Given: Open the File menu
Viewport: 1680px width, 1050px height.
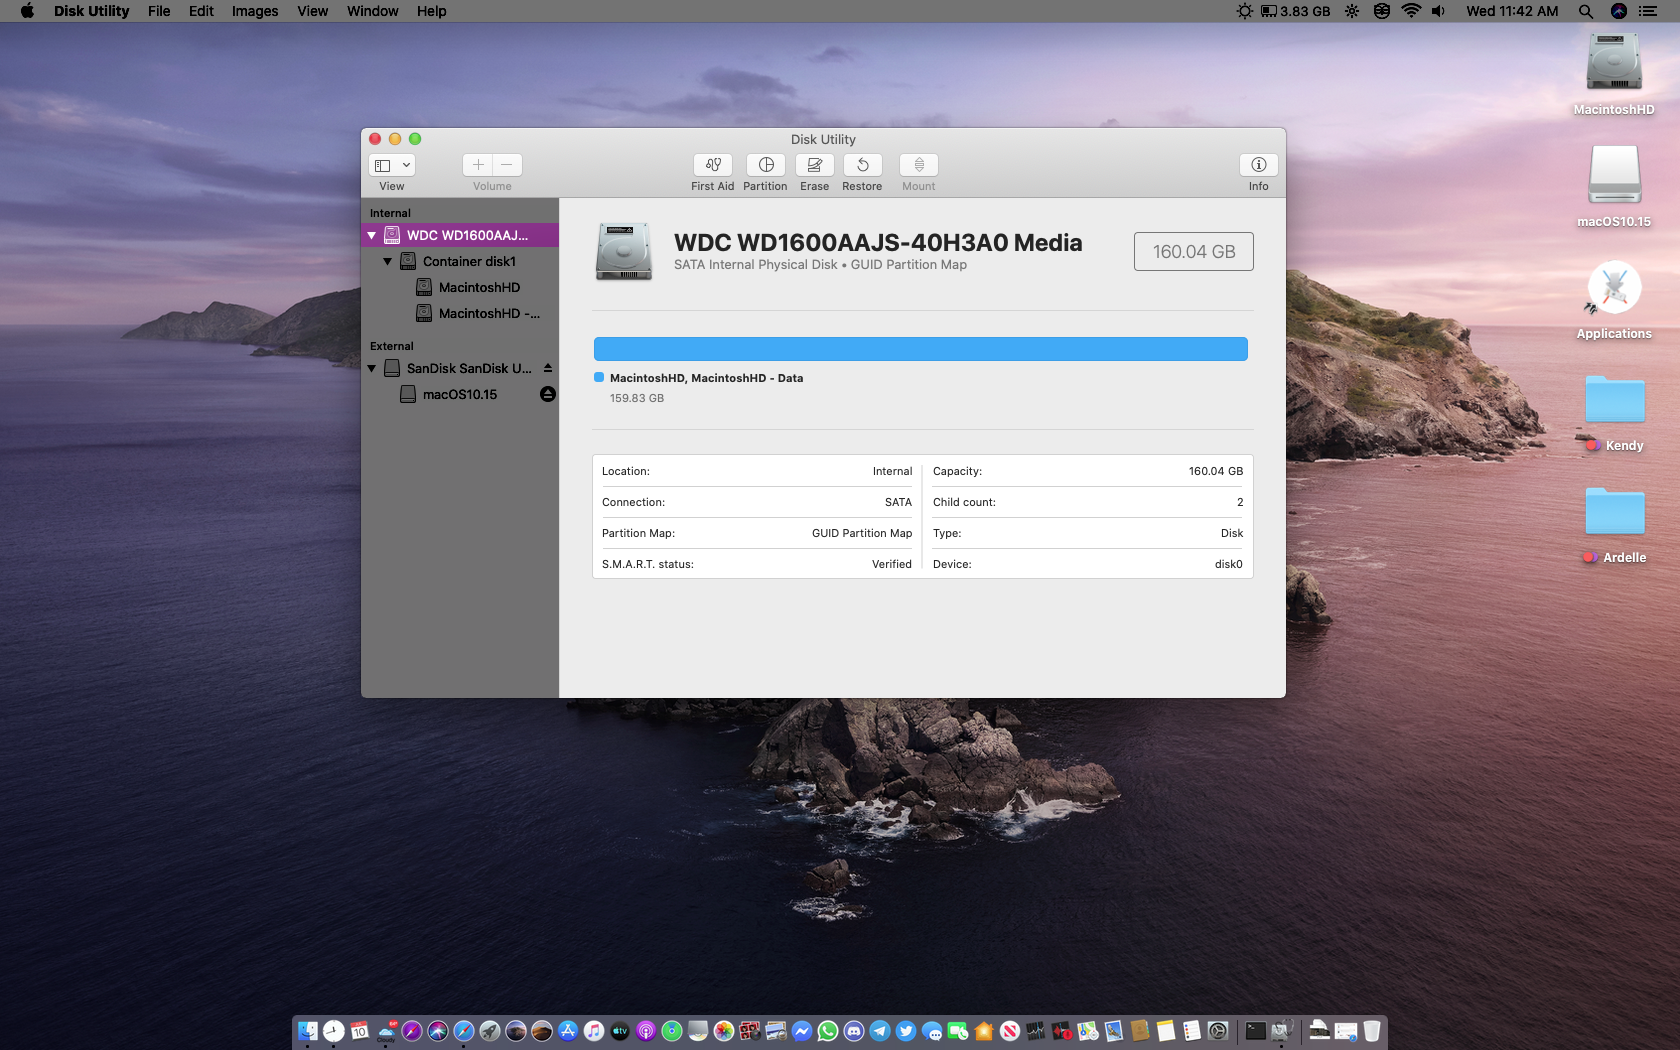Looking at the screenshot, I should 159,11.
